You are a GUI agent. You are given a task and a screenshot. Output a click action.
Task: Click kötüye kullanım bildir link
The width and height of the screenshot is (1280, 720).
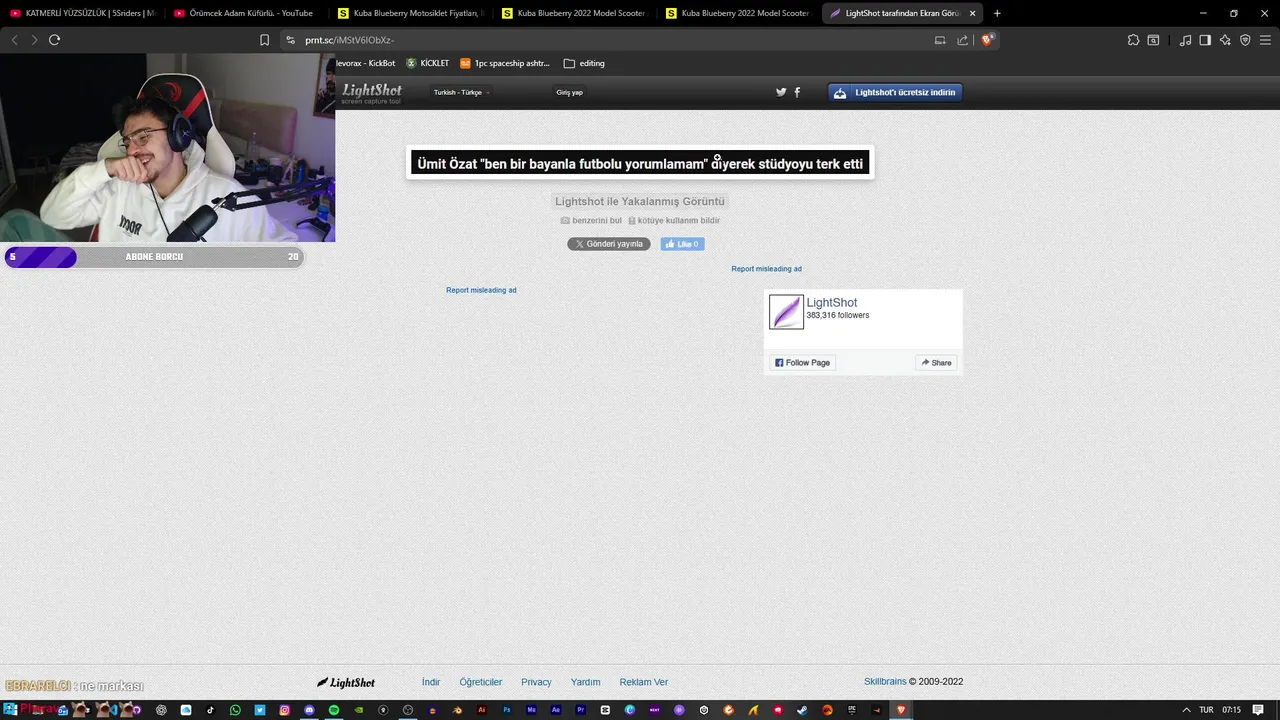pyautogui.click(x=674, y=220)
